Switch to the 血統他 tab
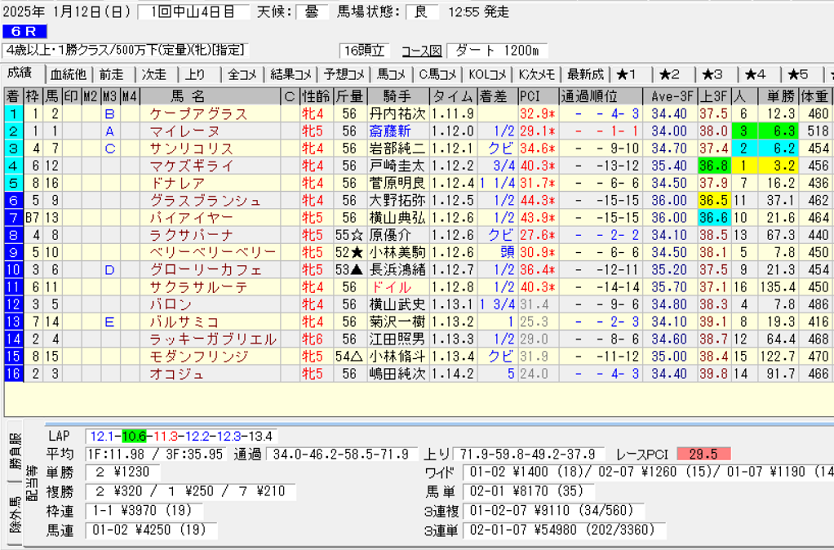 pyautogui.click(x=68, y=74)
